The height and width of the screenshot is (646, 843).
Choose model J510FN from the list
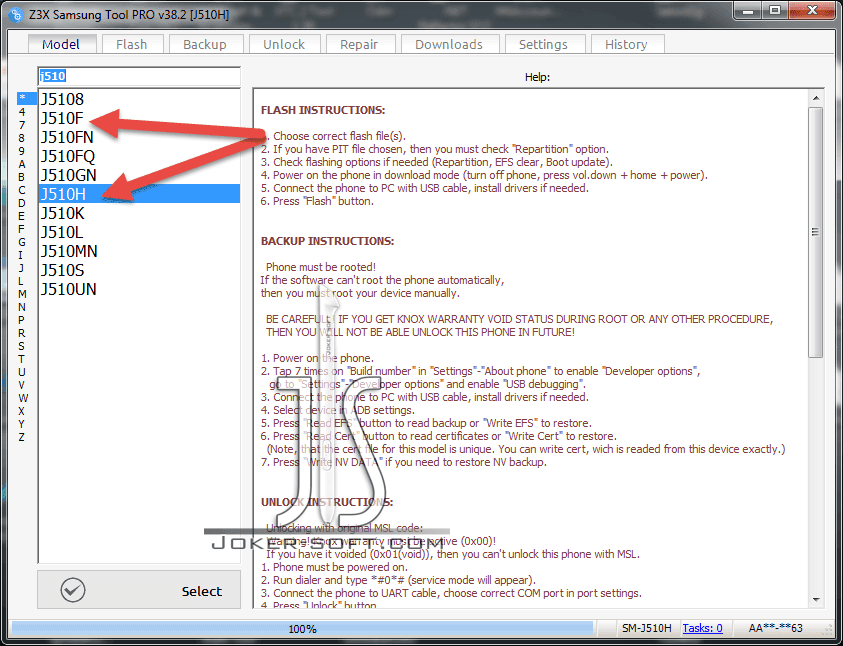pyautogui.click(x=139, y=137)
